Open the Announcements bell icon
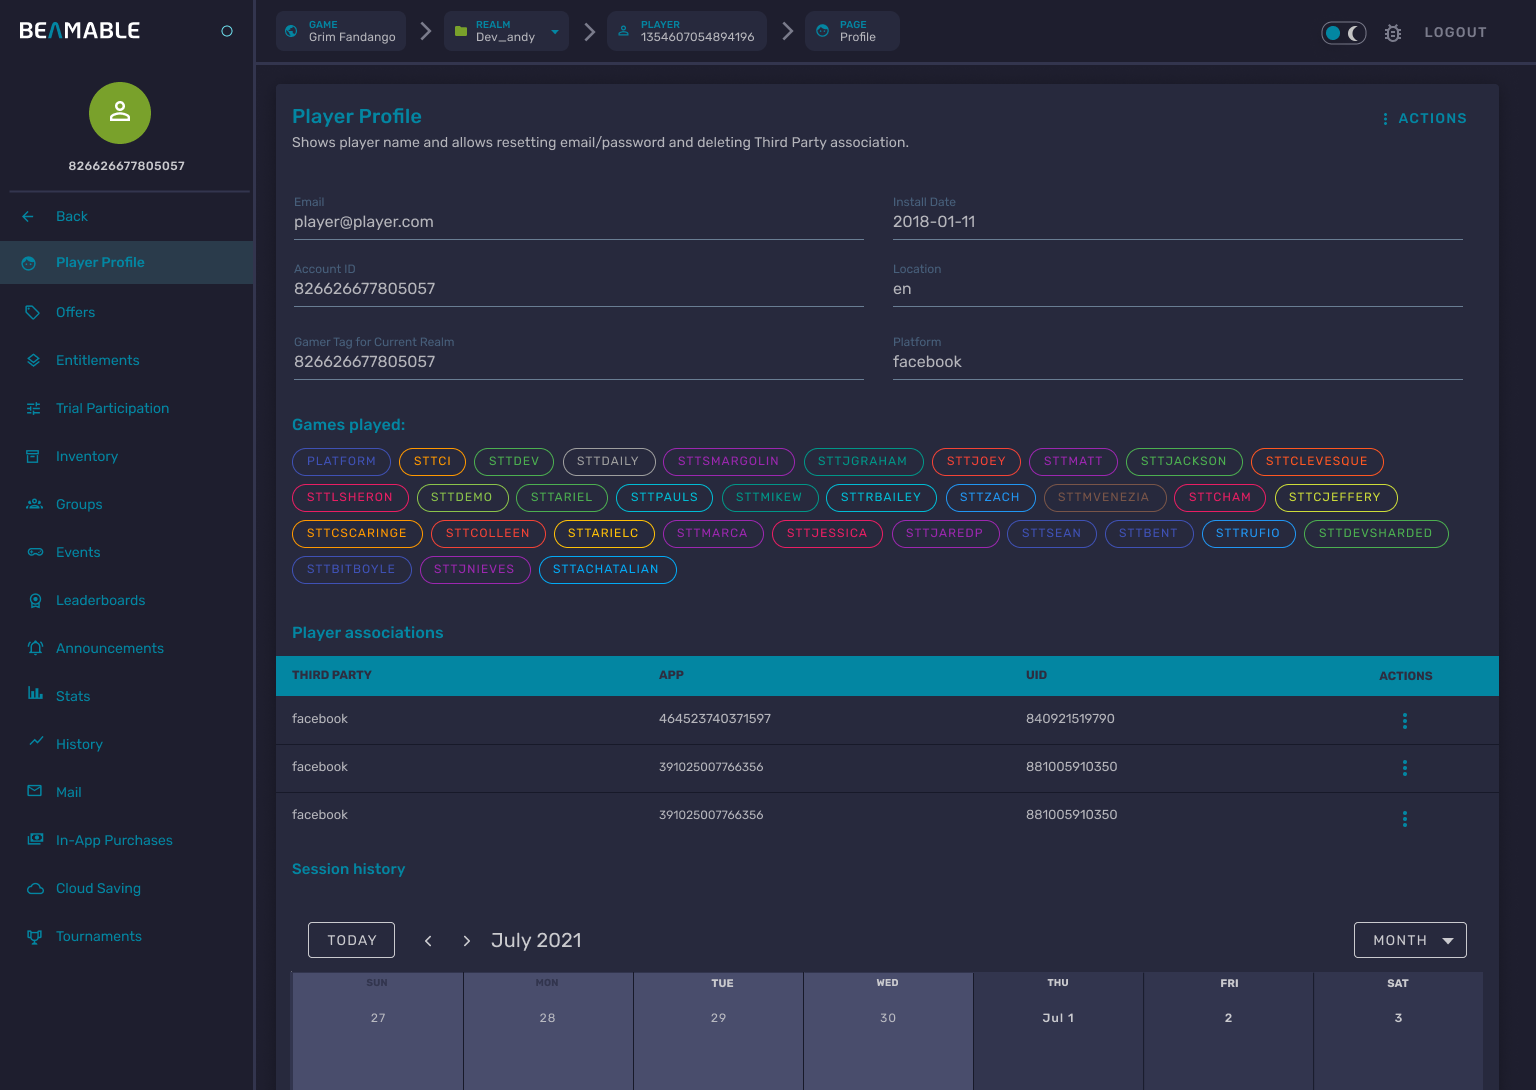 click(34, 648)
